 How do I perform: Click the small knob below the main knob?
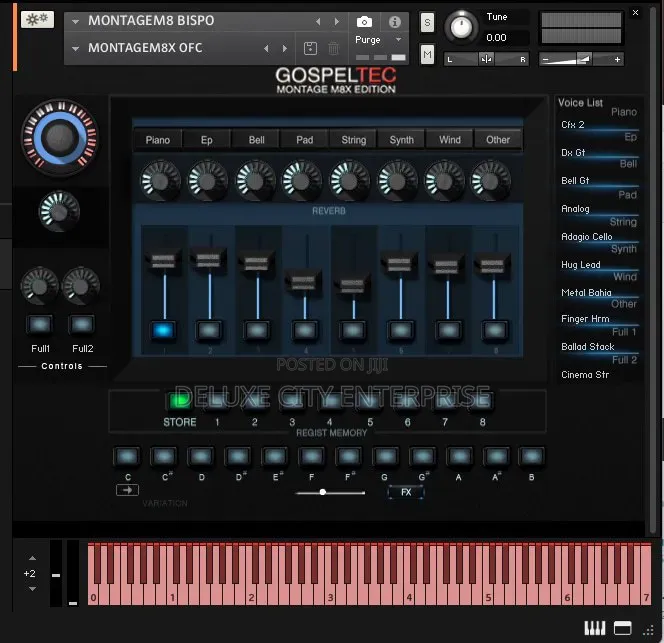point(59,212)
